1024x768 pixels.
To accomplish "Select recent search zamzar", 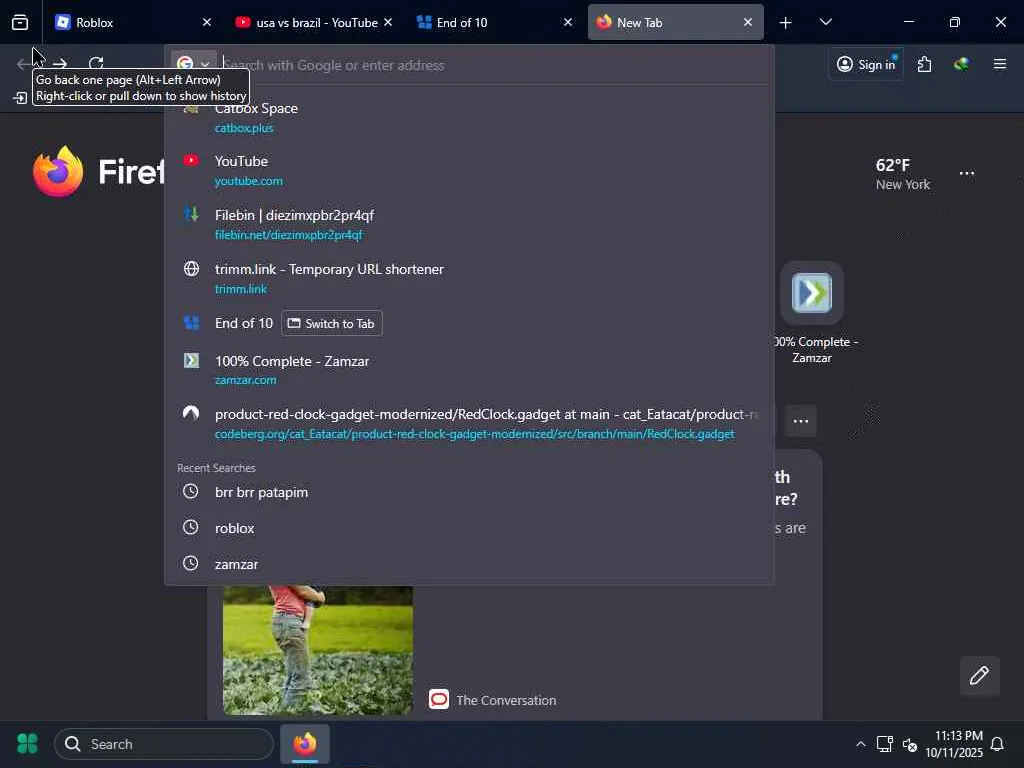I will tap(469, 564).
